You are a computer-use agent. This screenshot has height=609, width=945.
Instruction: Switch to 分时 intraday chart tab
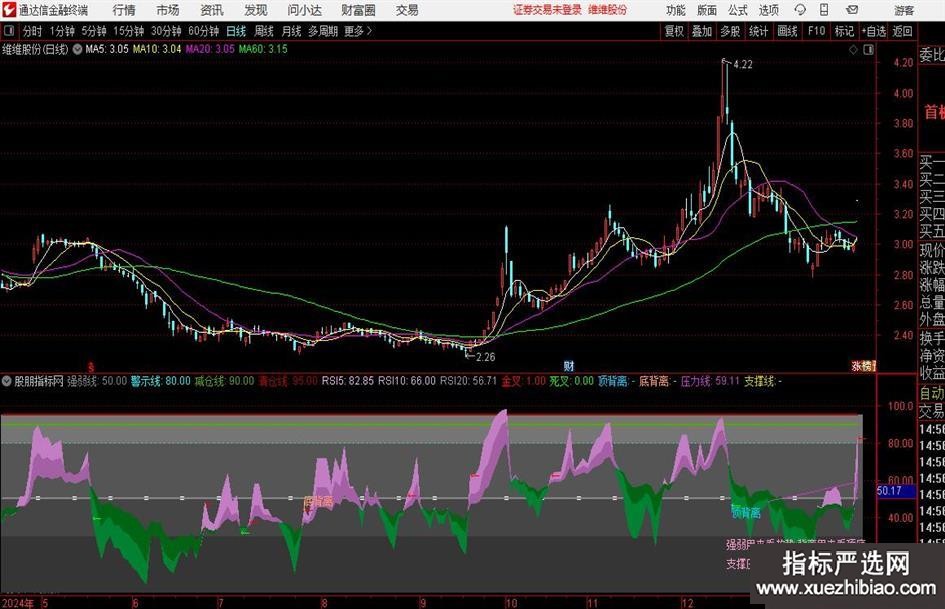click(32, 31)
